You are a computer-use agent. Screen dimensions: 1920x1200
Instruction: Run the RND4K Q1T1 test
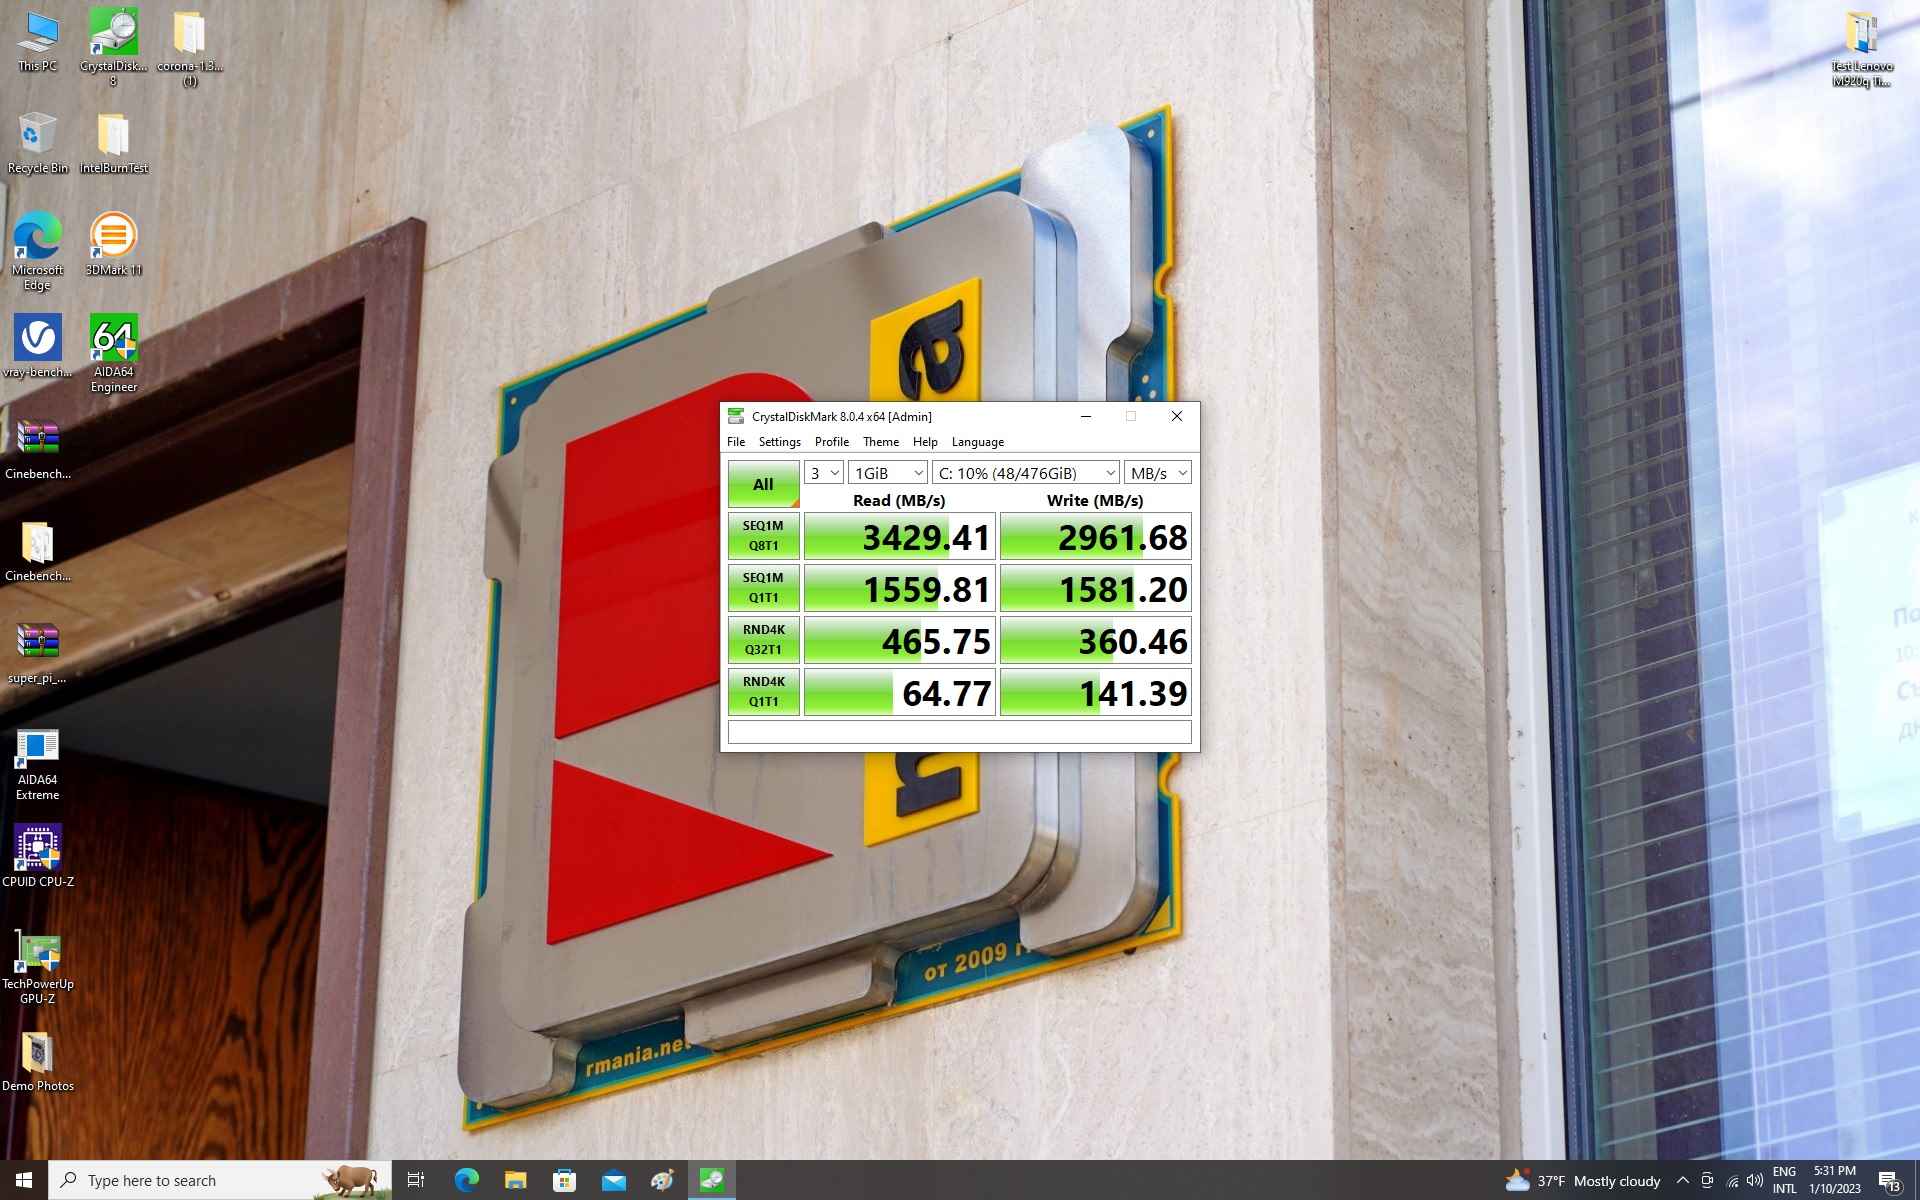tap(763, 692)
